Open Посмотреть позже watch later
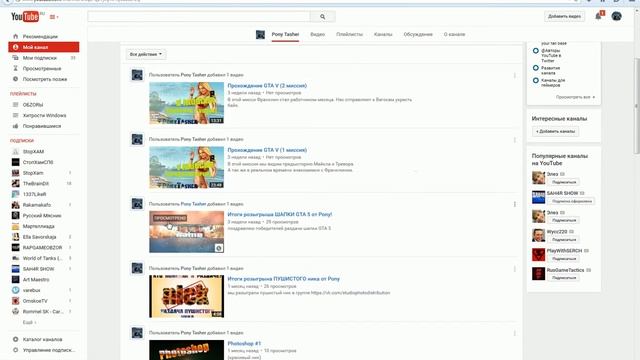This screenshot has width=640, height=360. pyautogui.click(x=44, y=79)
